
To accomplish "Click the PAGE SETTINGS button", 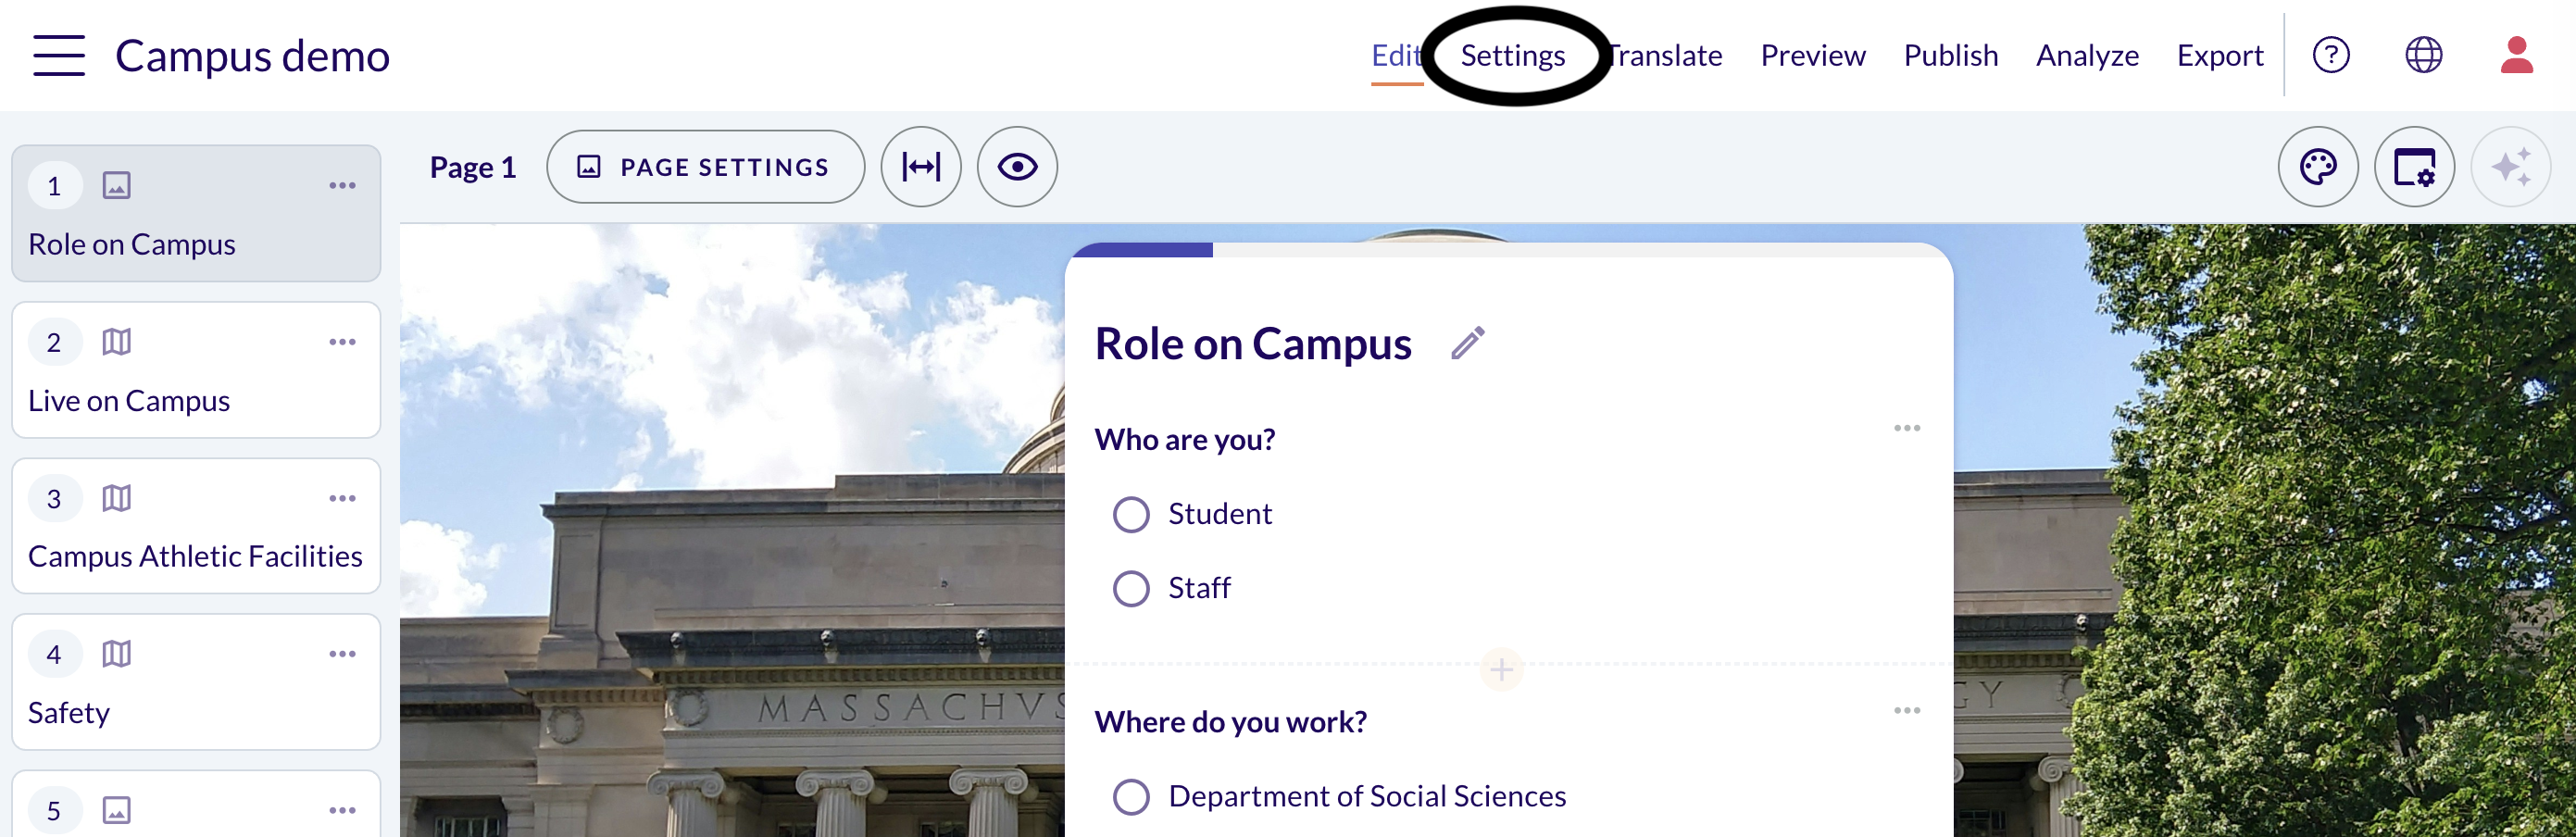I will pos(705,167).
